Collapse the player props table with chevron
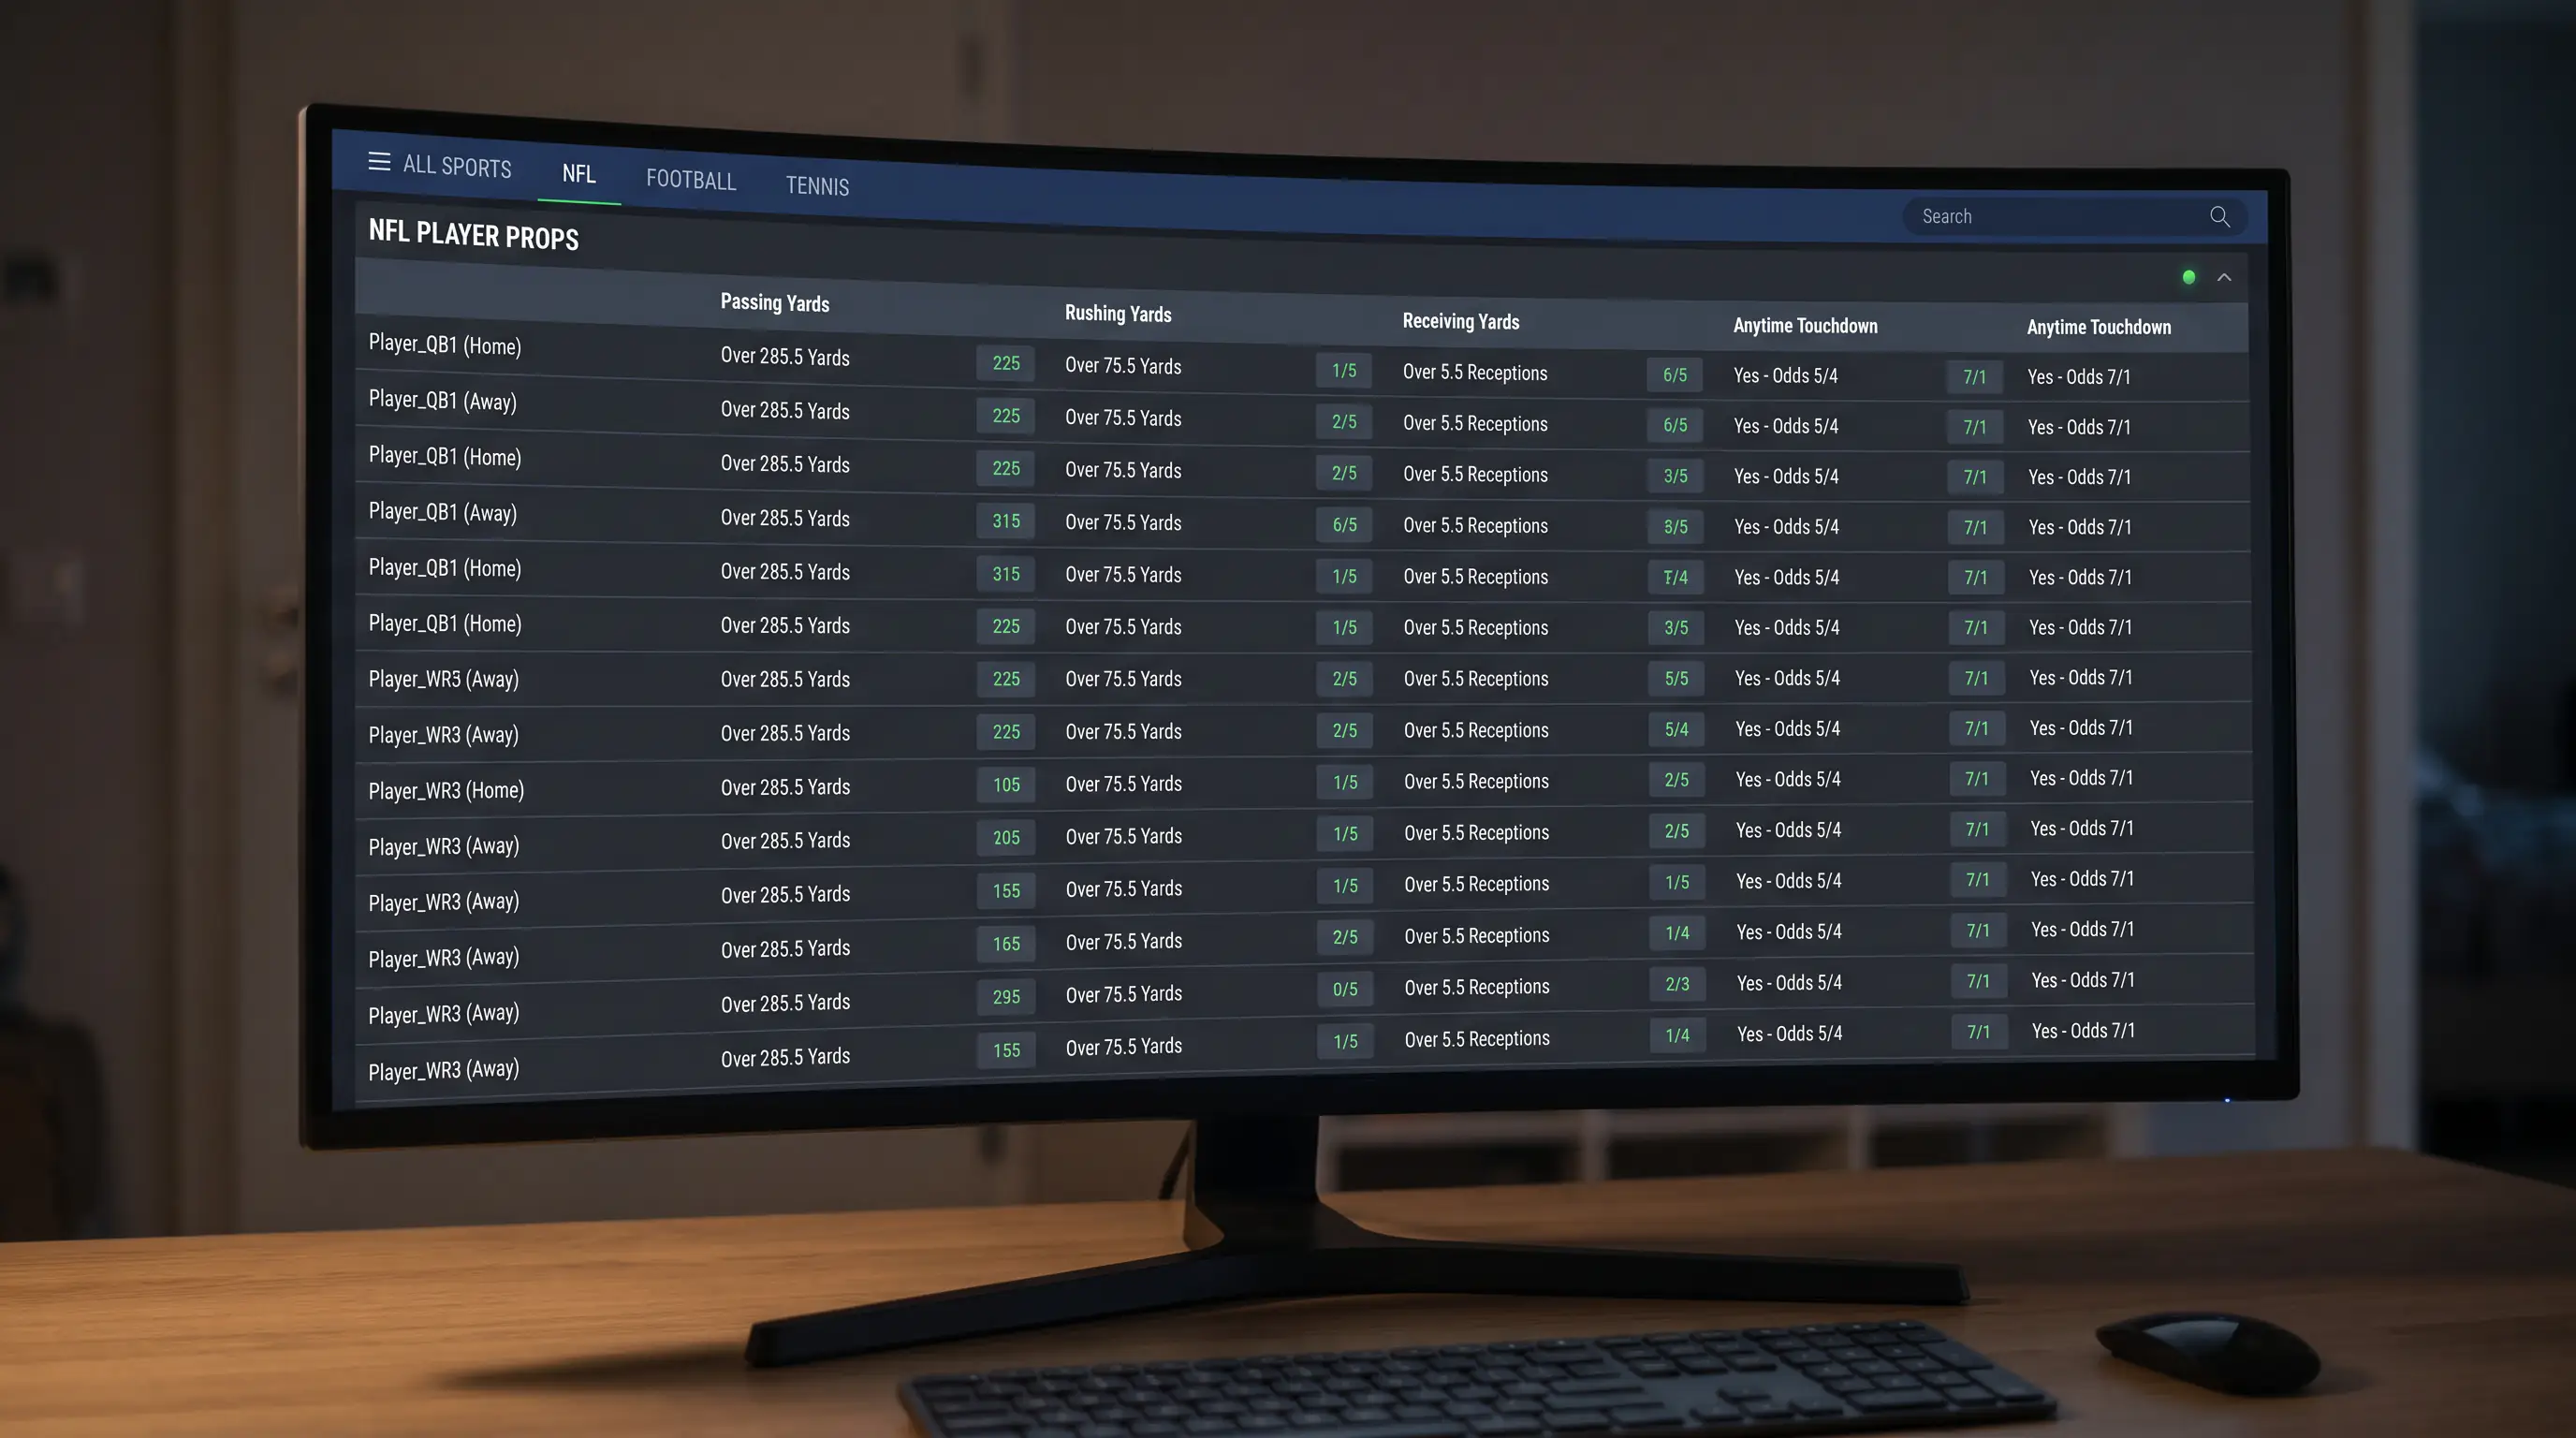The height and width of the screenshot is (1438, 2576). (x=2224, y=277)
